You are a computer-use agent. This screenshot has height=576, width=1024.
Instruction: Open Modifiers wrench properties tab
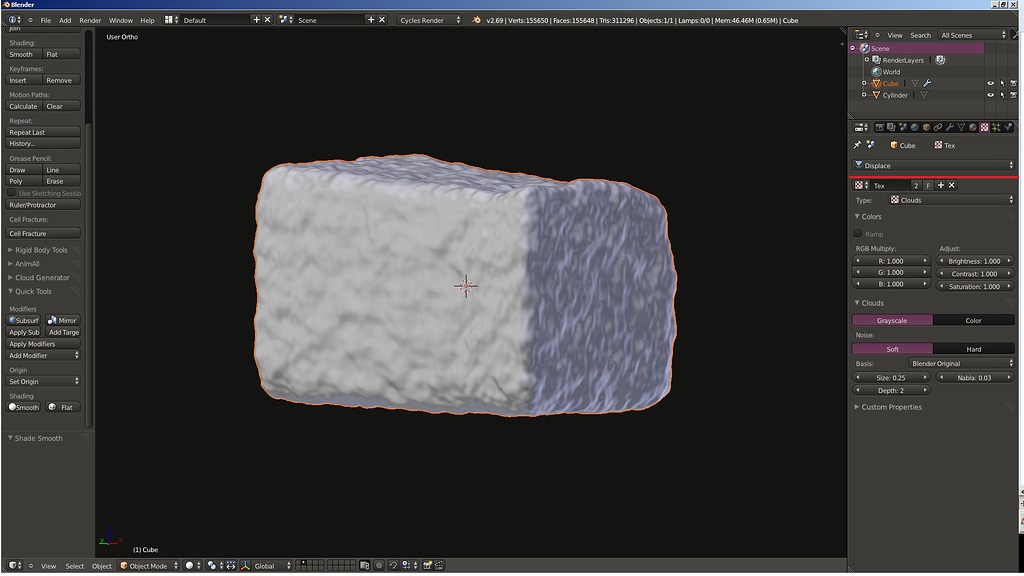pyautogui.click(x=950, y=127)
